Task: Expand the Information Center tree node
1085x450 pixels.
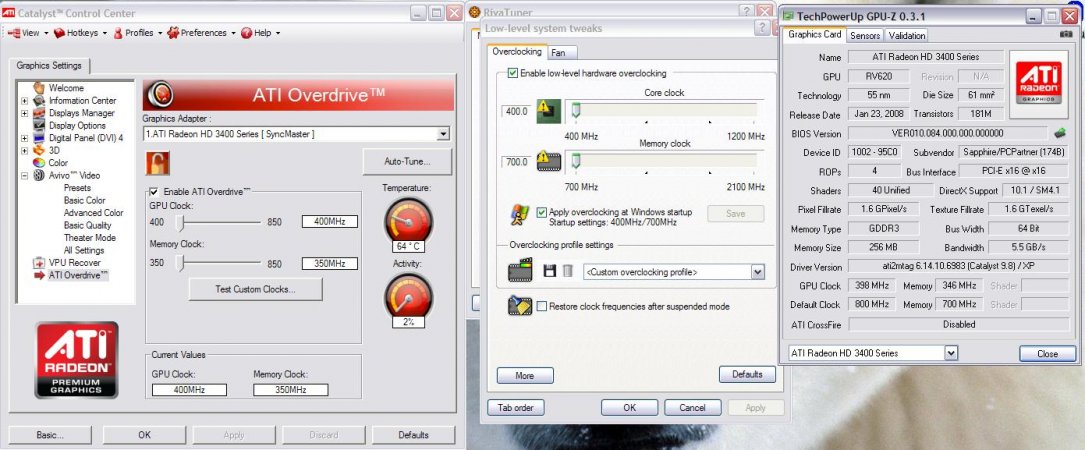Action: [x=25, y=100]
